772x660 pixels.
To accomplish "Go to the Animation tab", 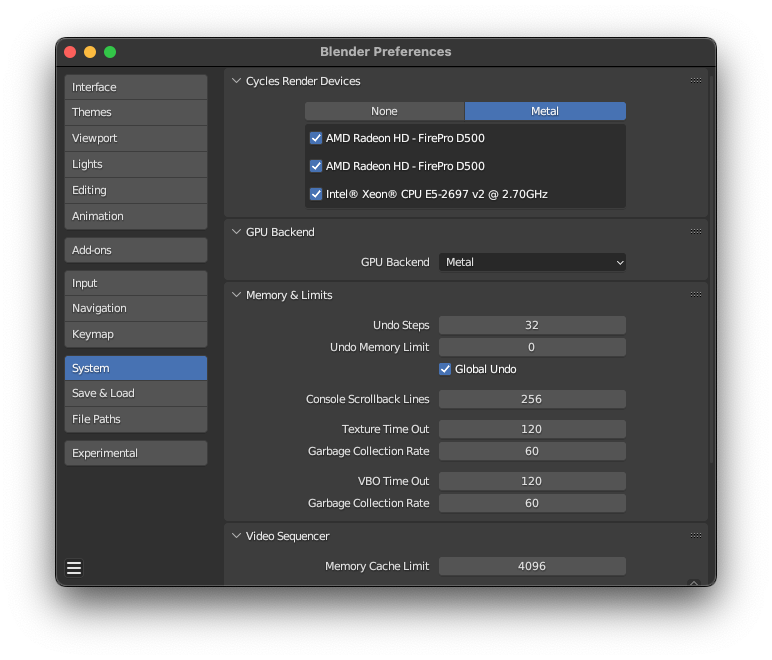I will click(136, 217).
